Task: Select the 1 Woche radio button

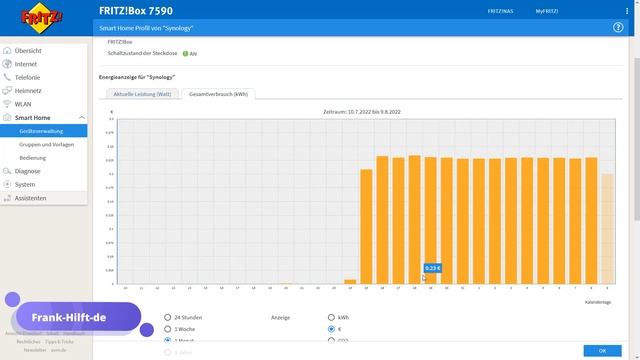Action: (x=167, y=329)
